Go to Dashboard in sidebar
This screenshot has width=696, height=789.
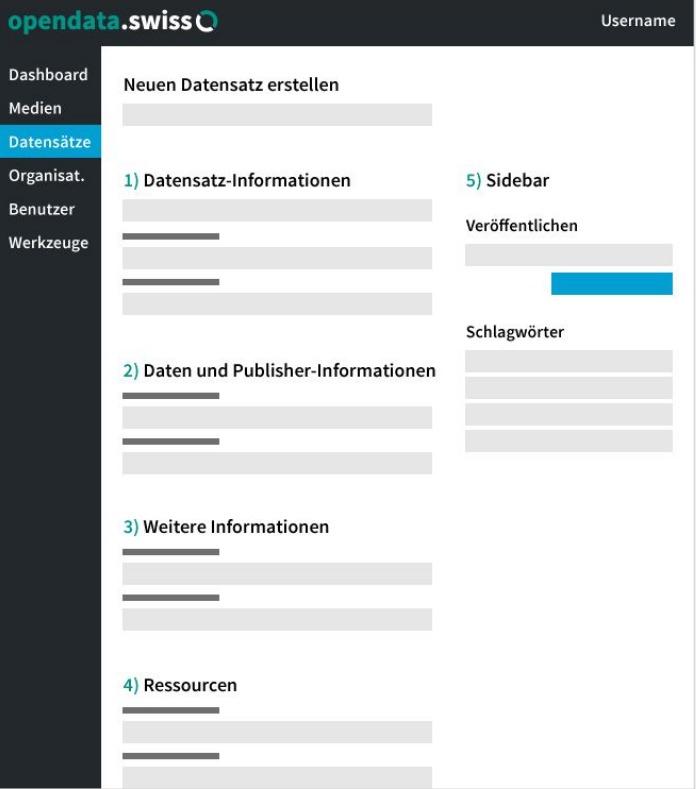click(50, 74)
